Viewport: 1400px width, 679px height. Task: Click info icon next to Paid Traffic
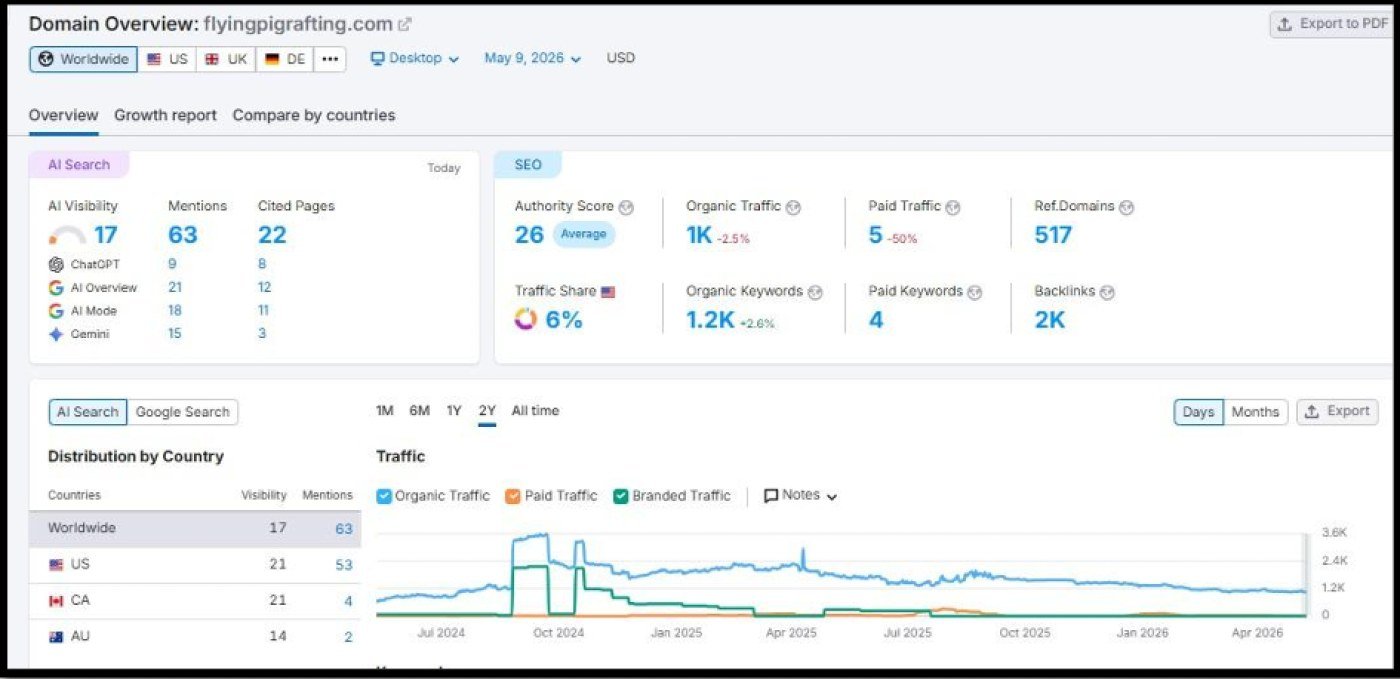point(953,207)
